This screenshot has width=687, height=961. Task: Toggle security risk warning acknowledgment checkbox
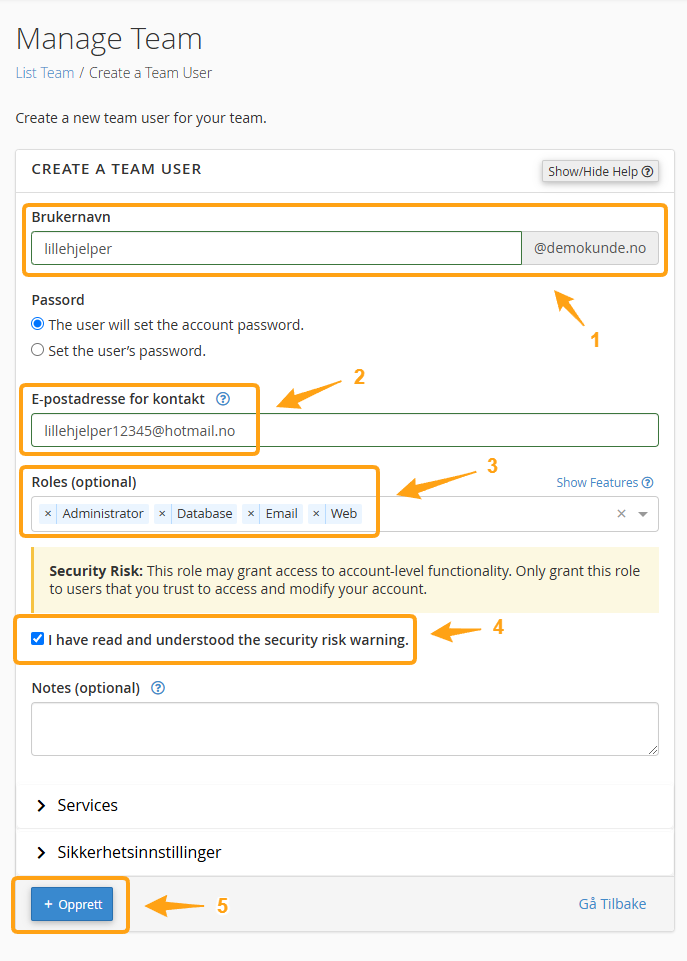tap(38, 639)
